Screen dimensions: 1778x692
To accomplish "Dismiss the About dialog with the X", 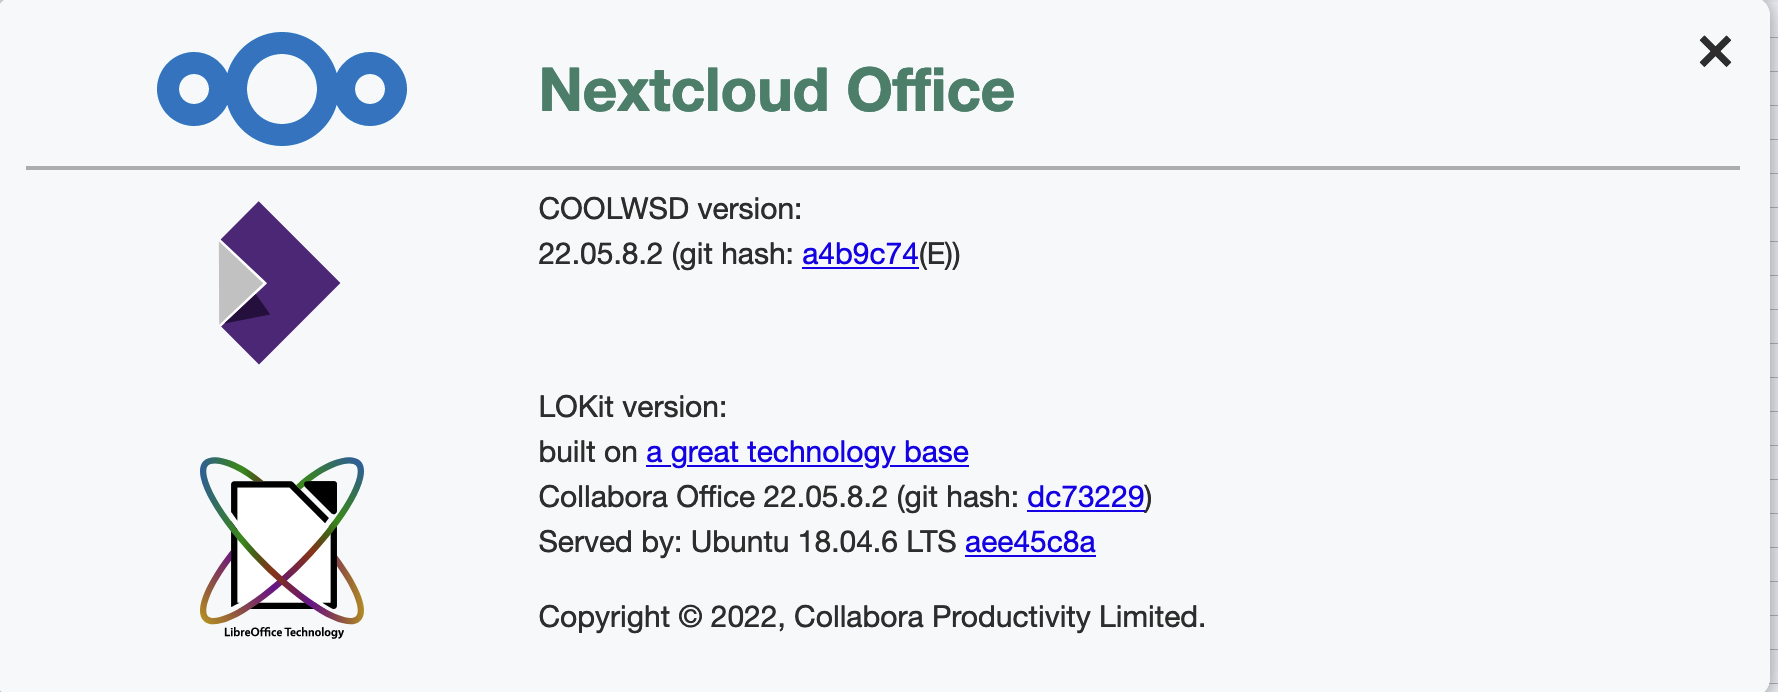I will (x=1714, y=52).
